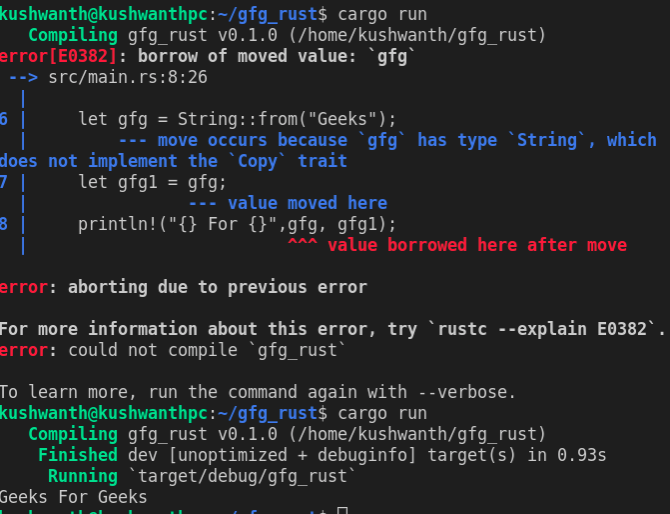Click the 'value moved here' note
This screenshot has height=514, width=670.
coord(307,203)
